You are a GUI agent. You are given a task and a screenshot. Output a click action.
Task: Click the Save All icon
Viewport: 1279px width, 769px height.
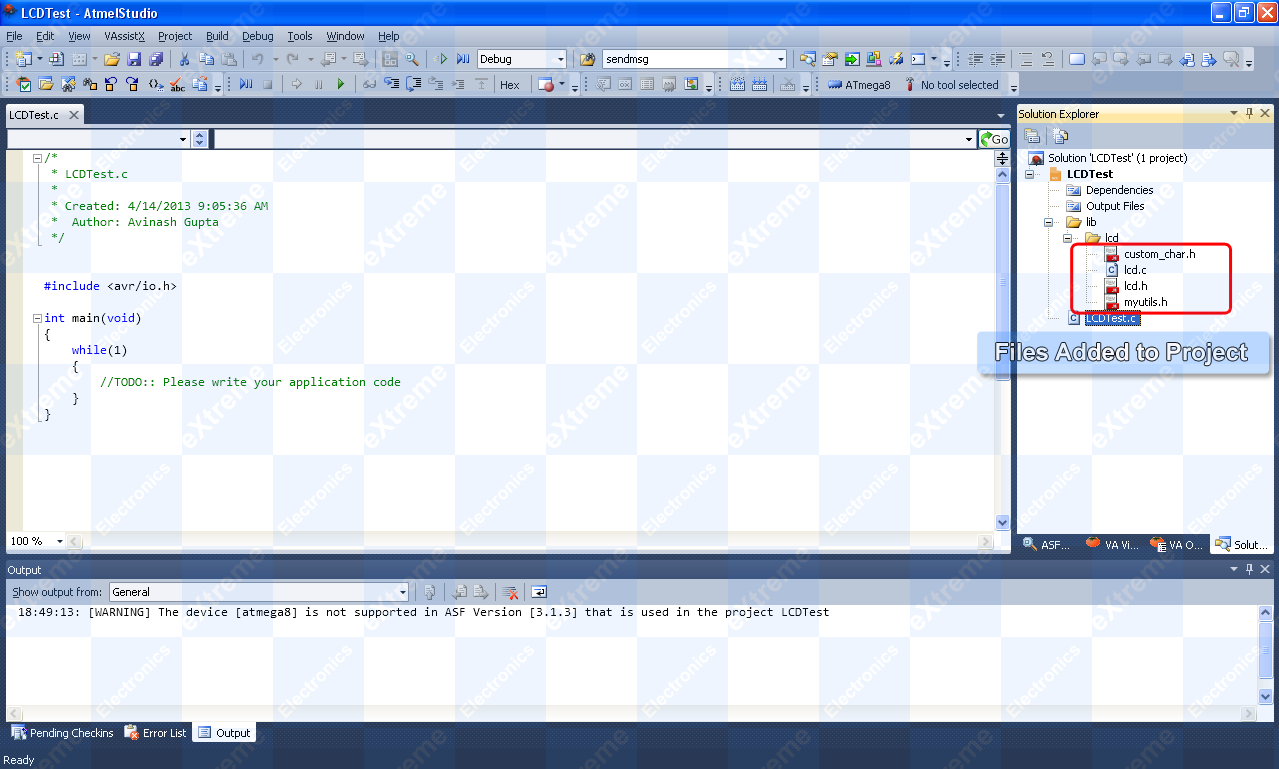click(156, 59)
